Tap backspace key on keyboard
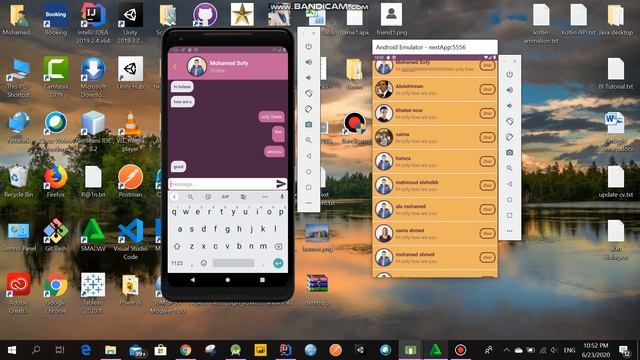 (278, 246)
